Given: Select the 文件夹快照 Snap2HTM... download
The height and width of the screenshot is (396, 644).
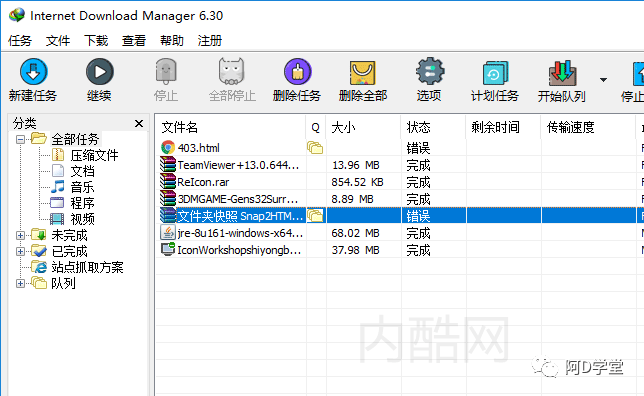Looking at the screenshot, I should [x=399, y=216].
